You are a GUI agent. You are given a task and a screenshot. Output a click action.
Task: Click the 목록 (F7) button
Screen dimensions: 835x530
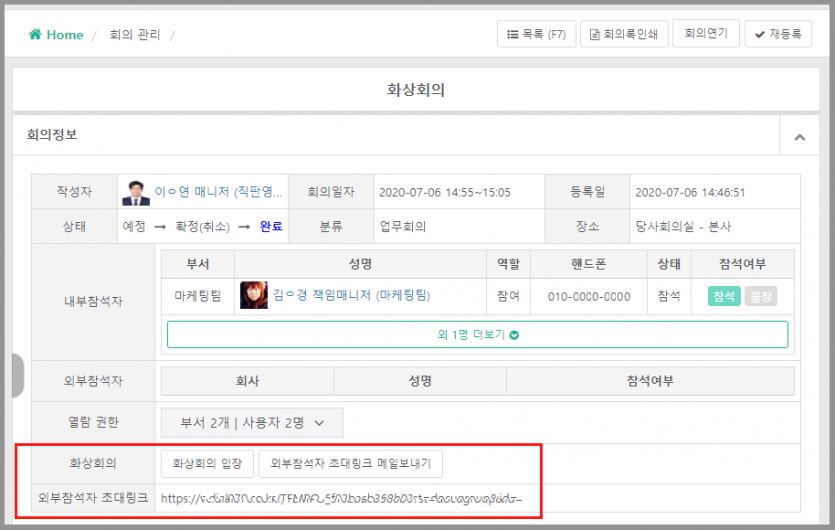pyautogui.click(x=536, y=34)
